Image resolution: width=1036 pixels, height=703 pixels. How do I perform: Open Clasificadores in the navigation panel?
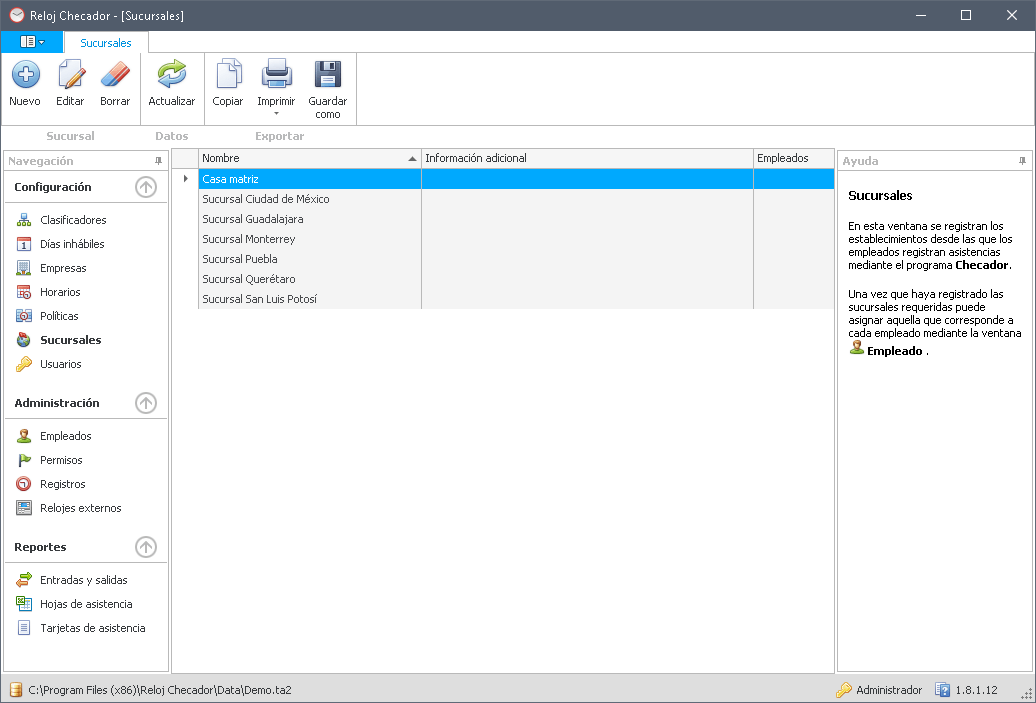click(x=73, y=220)
